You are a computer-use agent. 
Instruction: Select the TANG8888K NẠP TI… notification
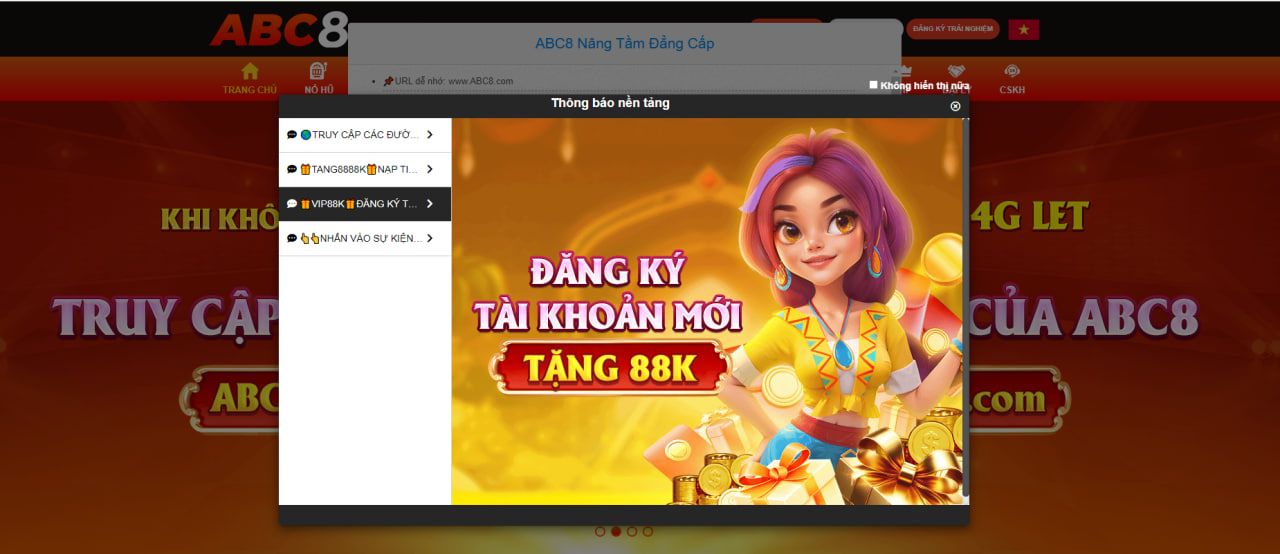365,169
